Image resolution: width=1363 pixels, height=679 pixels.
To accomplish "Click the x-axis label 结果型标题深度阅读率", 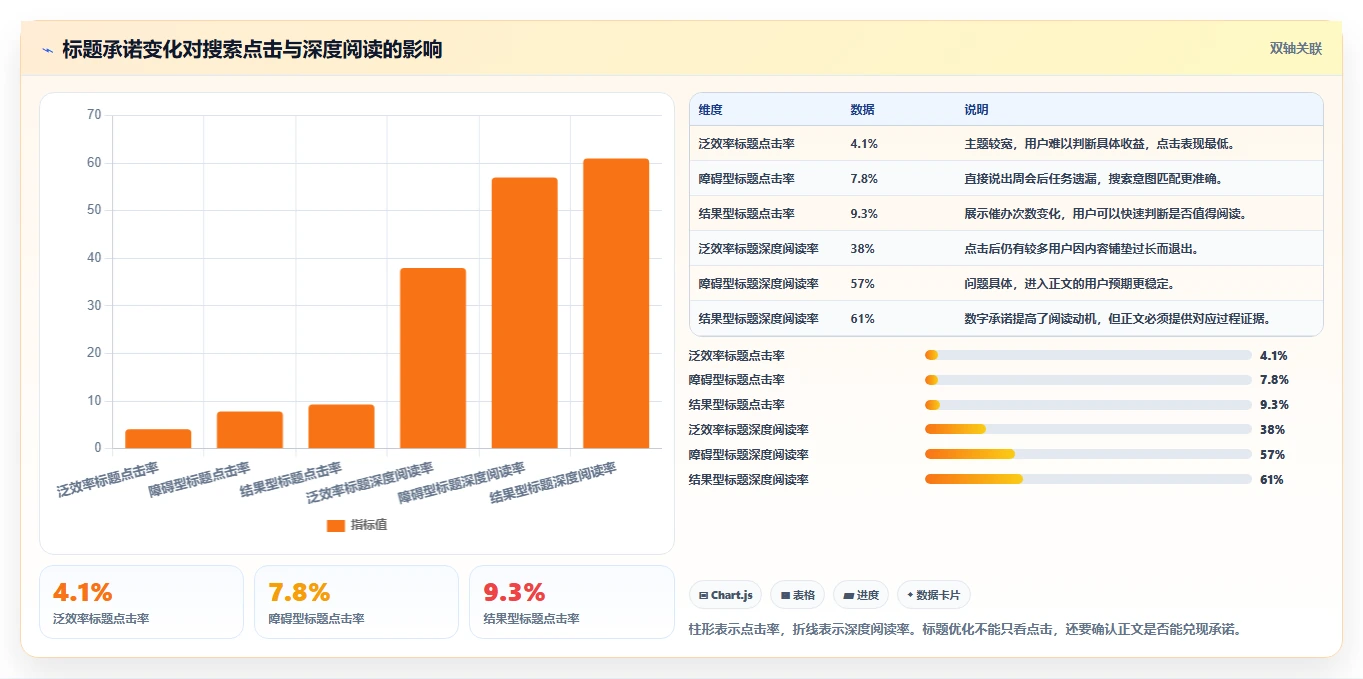I will (554, 483).
